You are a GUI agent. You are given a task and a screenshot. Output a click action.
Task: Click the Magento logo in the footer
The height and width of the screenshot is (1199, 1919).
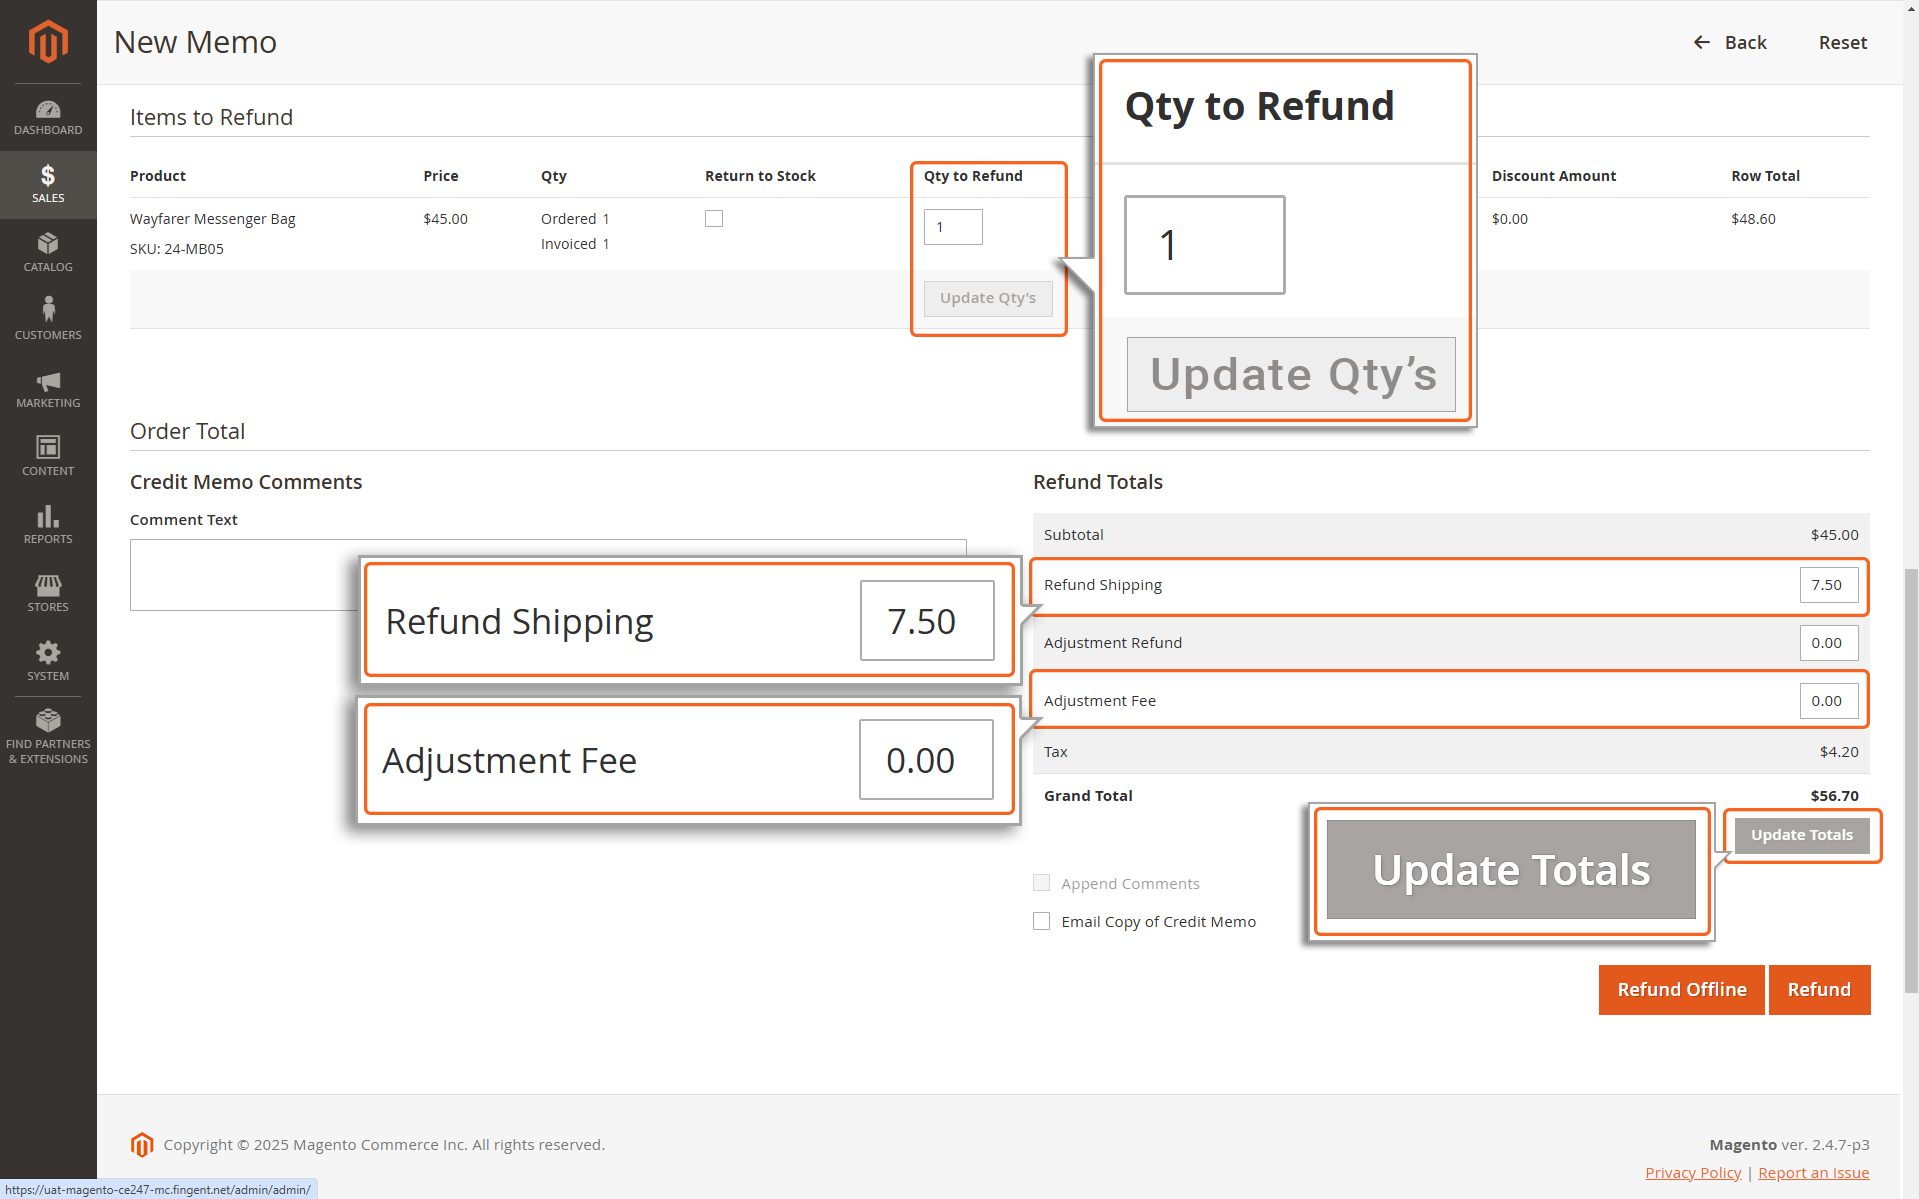pos(142,1145)
